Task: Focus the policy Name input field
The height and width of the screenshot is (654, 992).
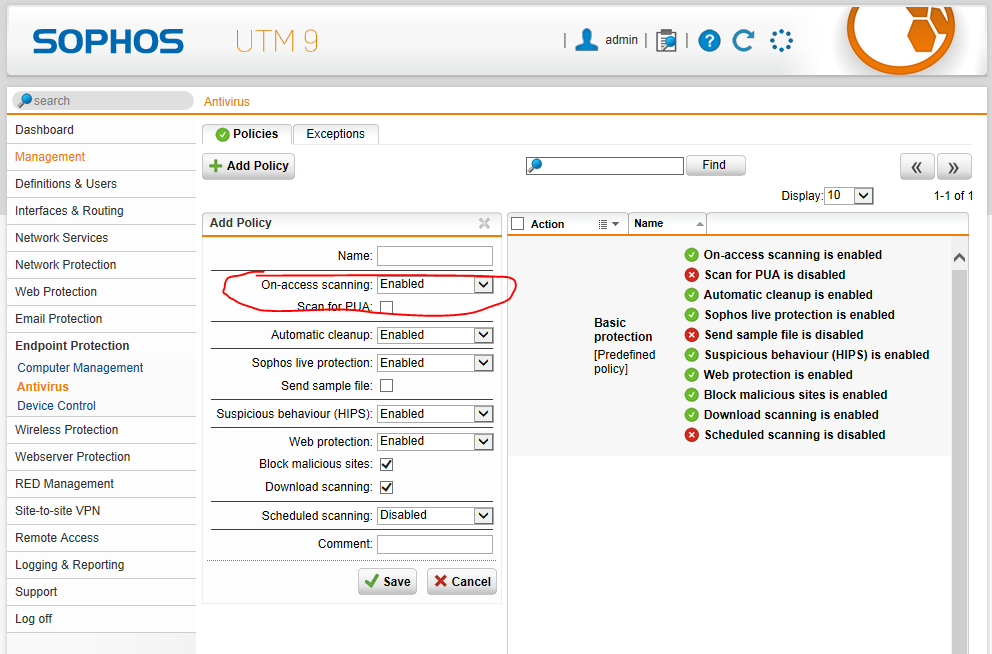Action: tap(435, 256)
